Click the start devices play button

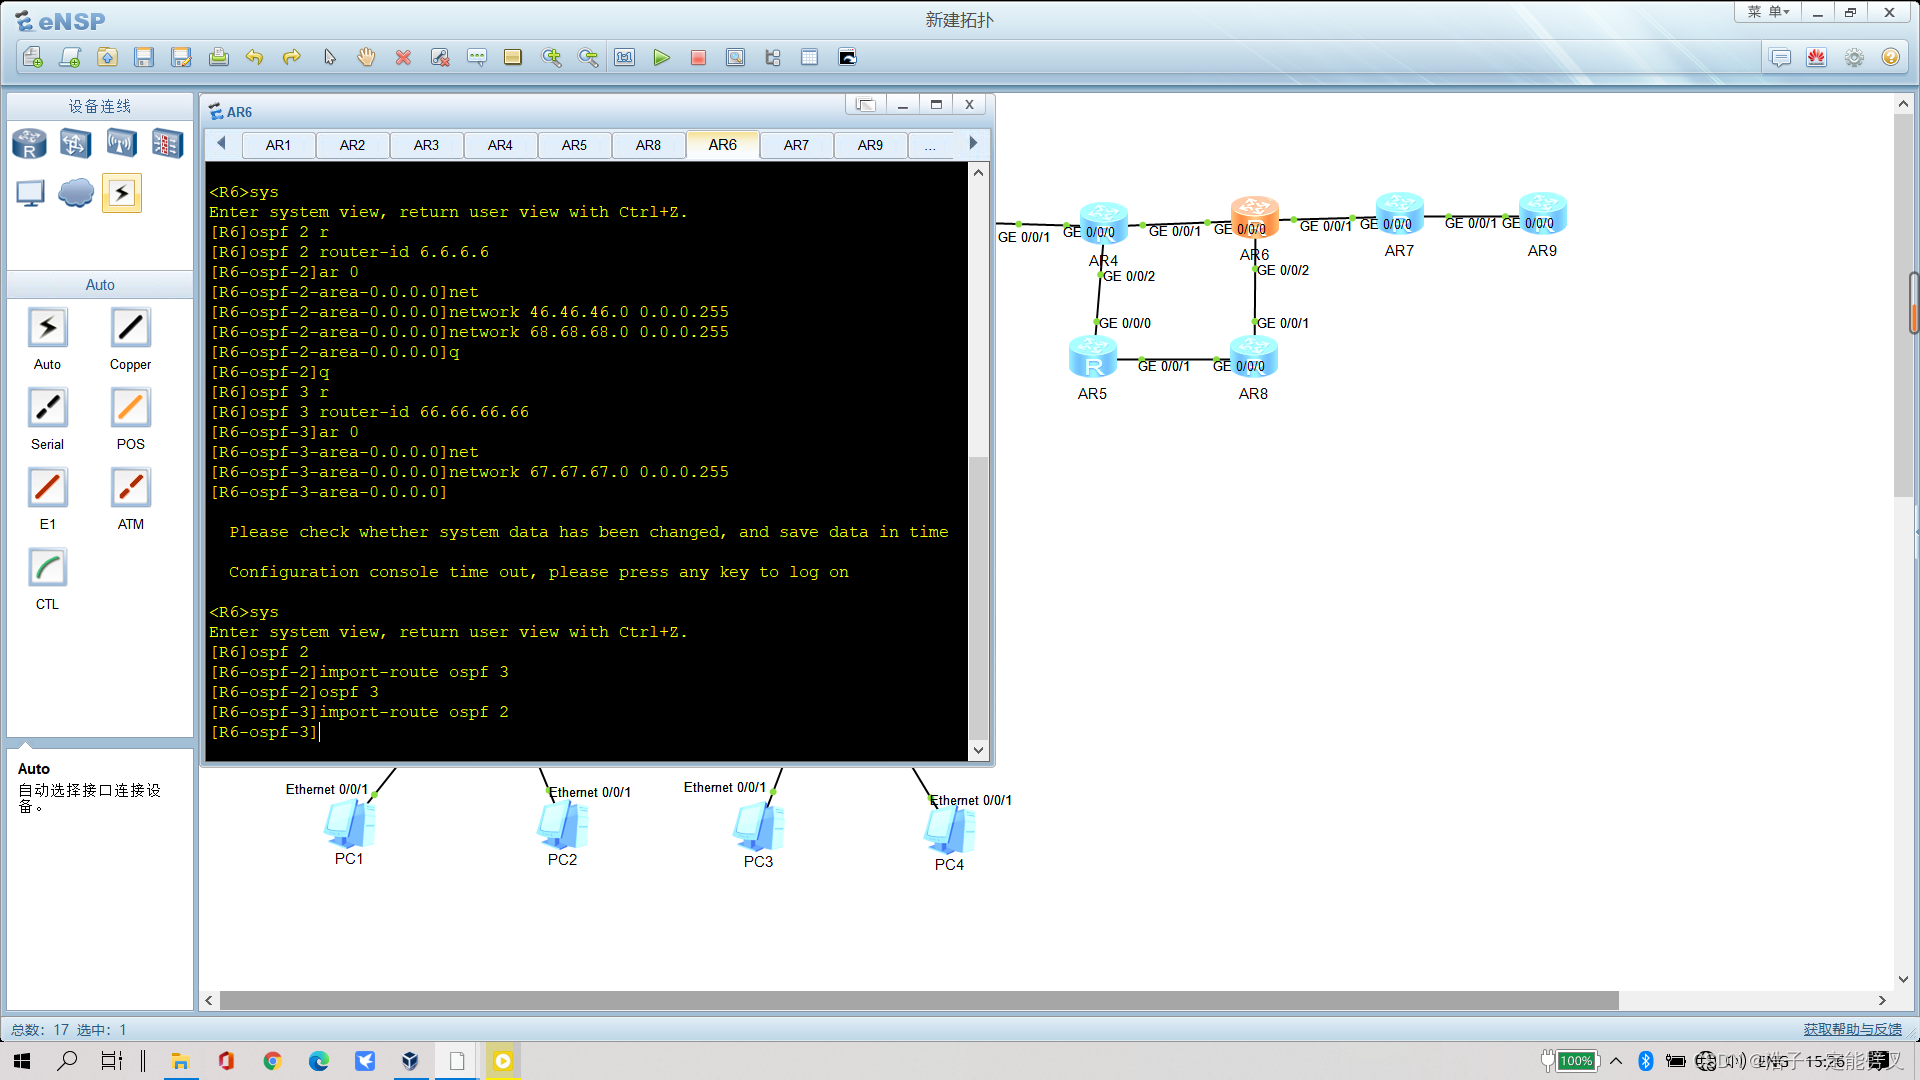(x=661, y=58)
